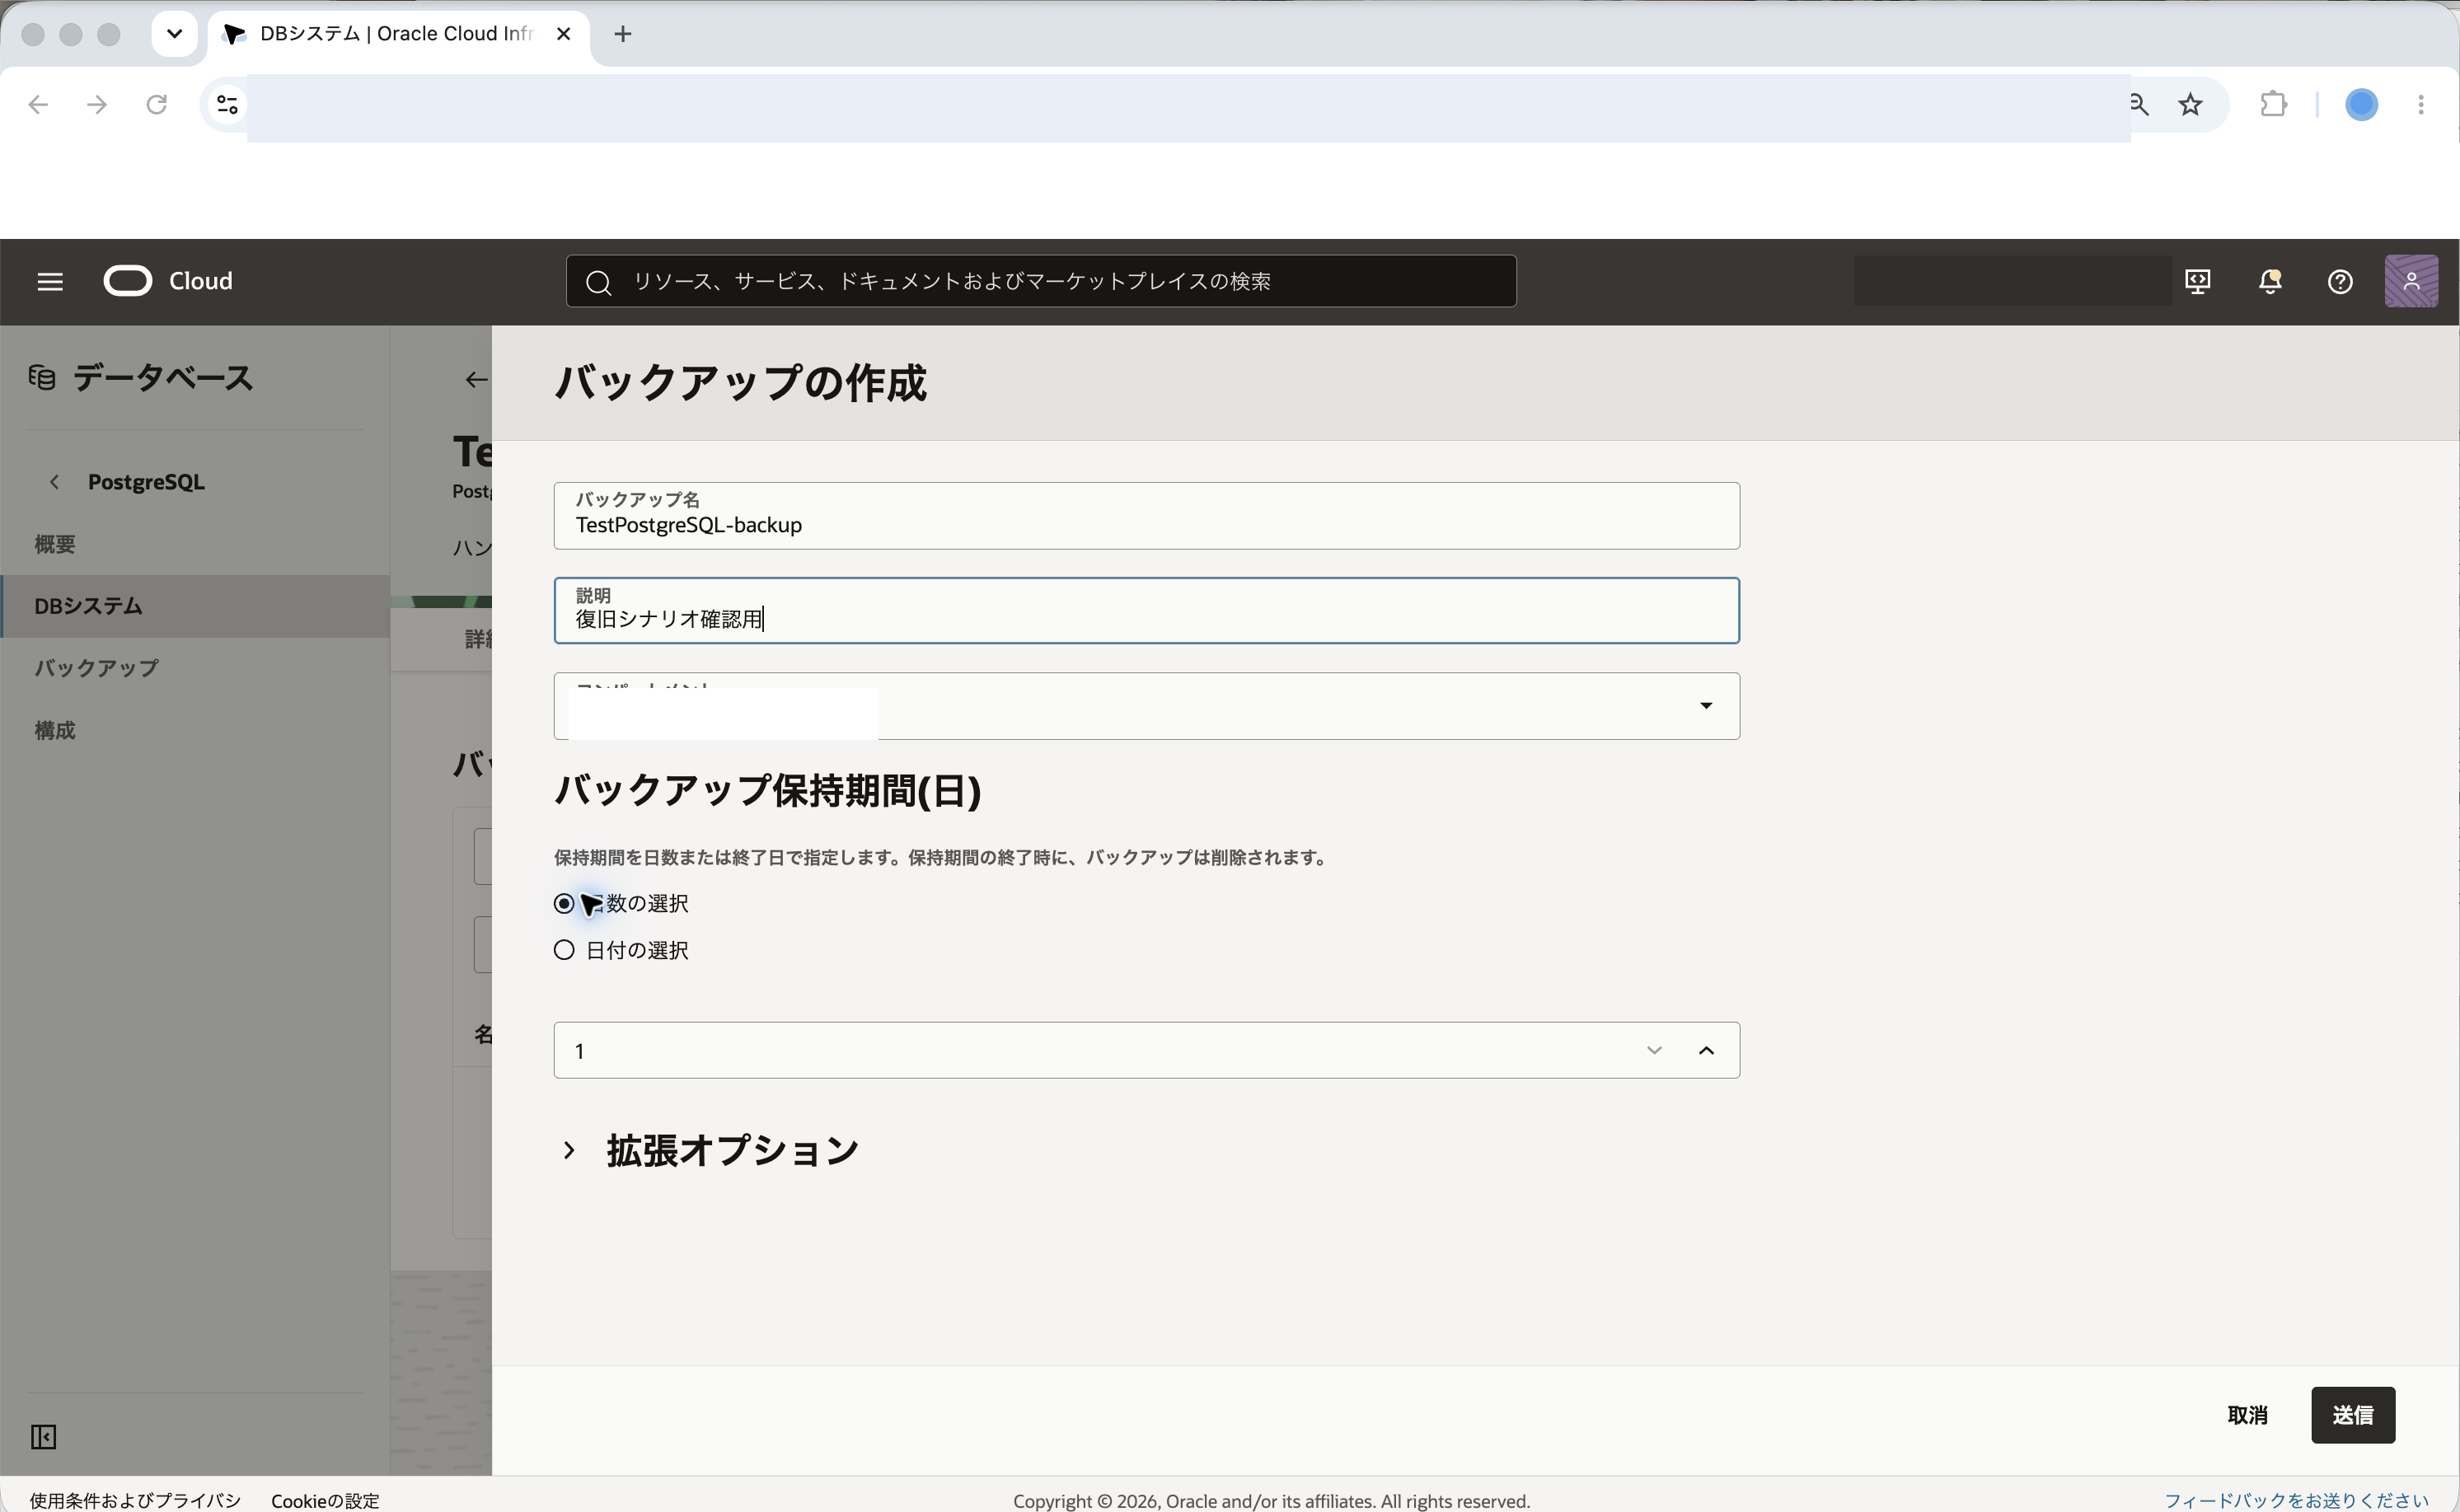Click the browser back arrow
The image size is (2460, 1512).
(38, 104)
